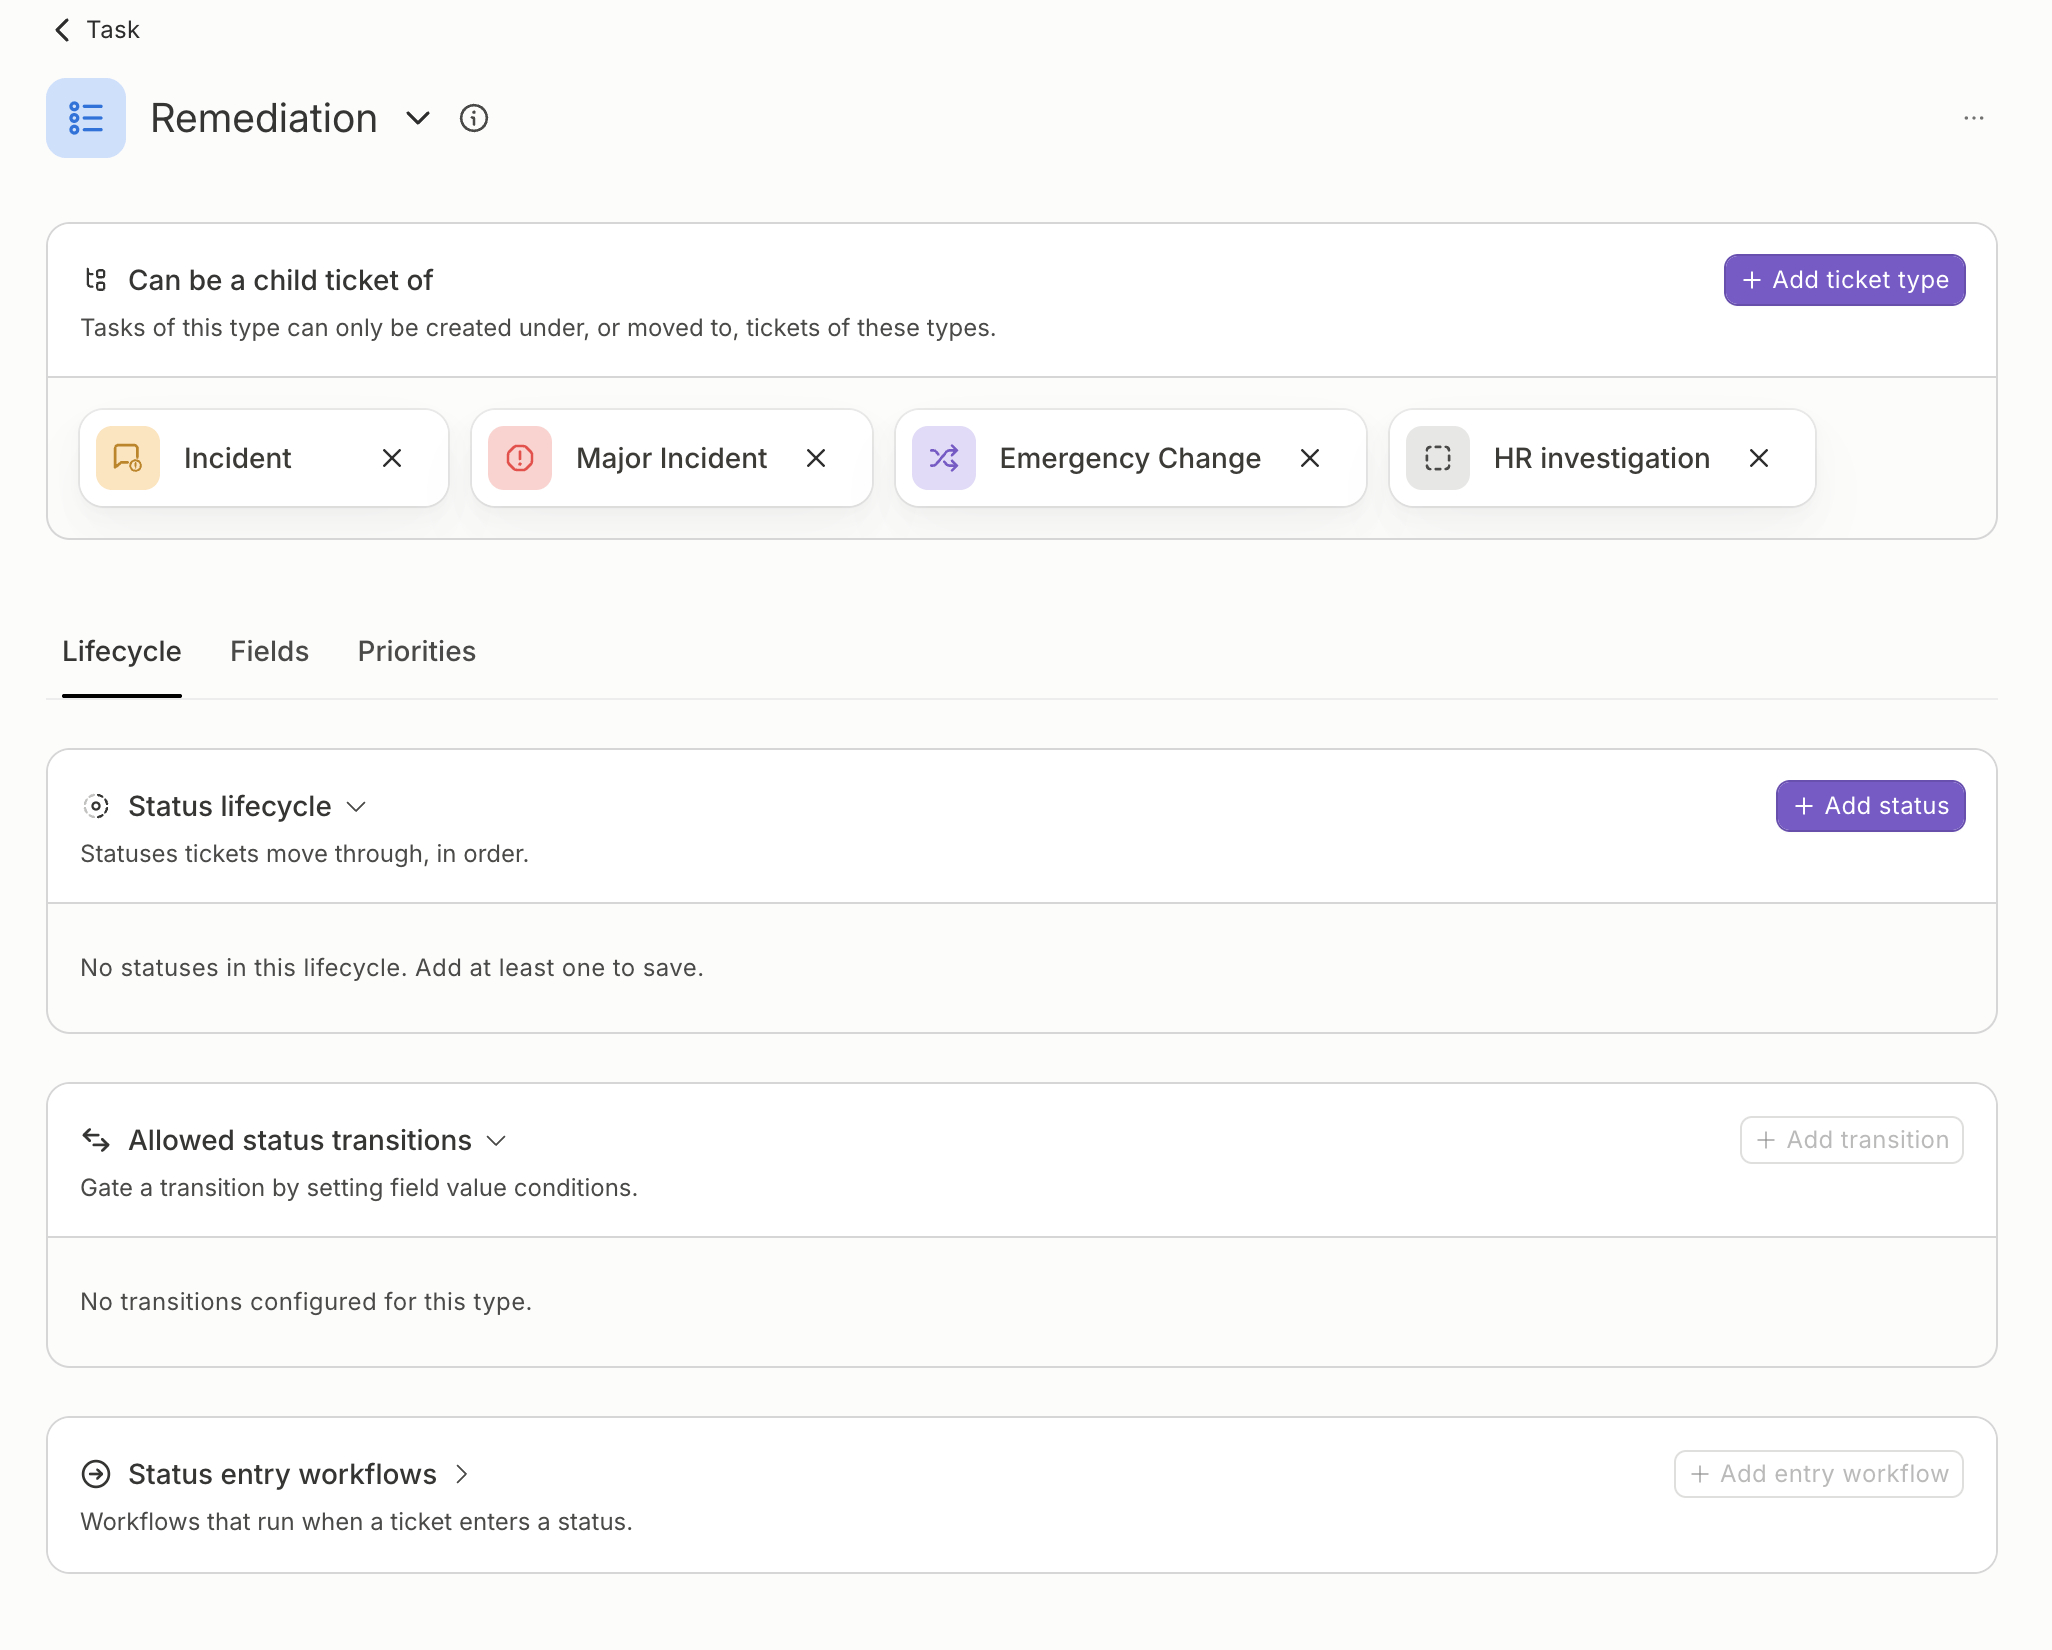Expand the Status entry workflows section
The height and width of the screenshot is (1650, 2052).
(462, 1474)
